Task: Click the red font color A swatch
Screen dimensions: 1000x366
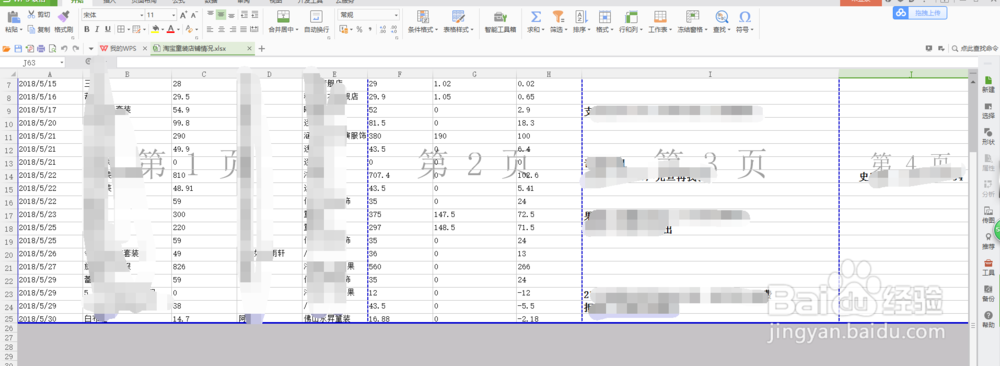Action: pos(170,29)
